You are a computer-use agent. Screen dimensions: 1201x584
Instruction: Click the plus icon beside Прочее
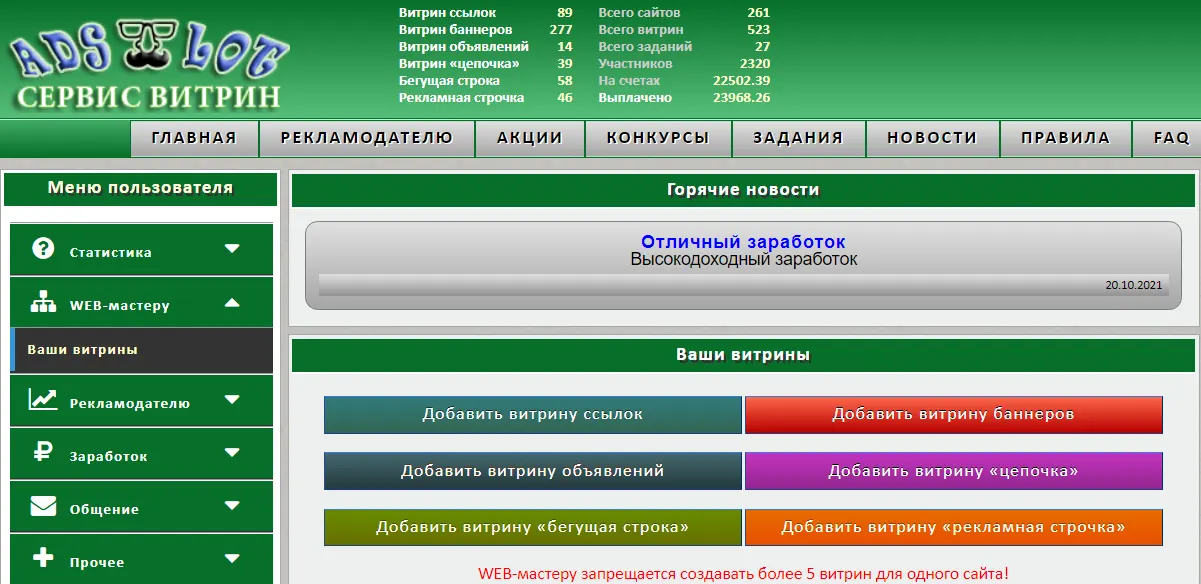point(43,558)
